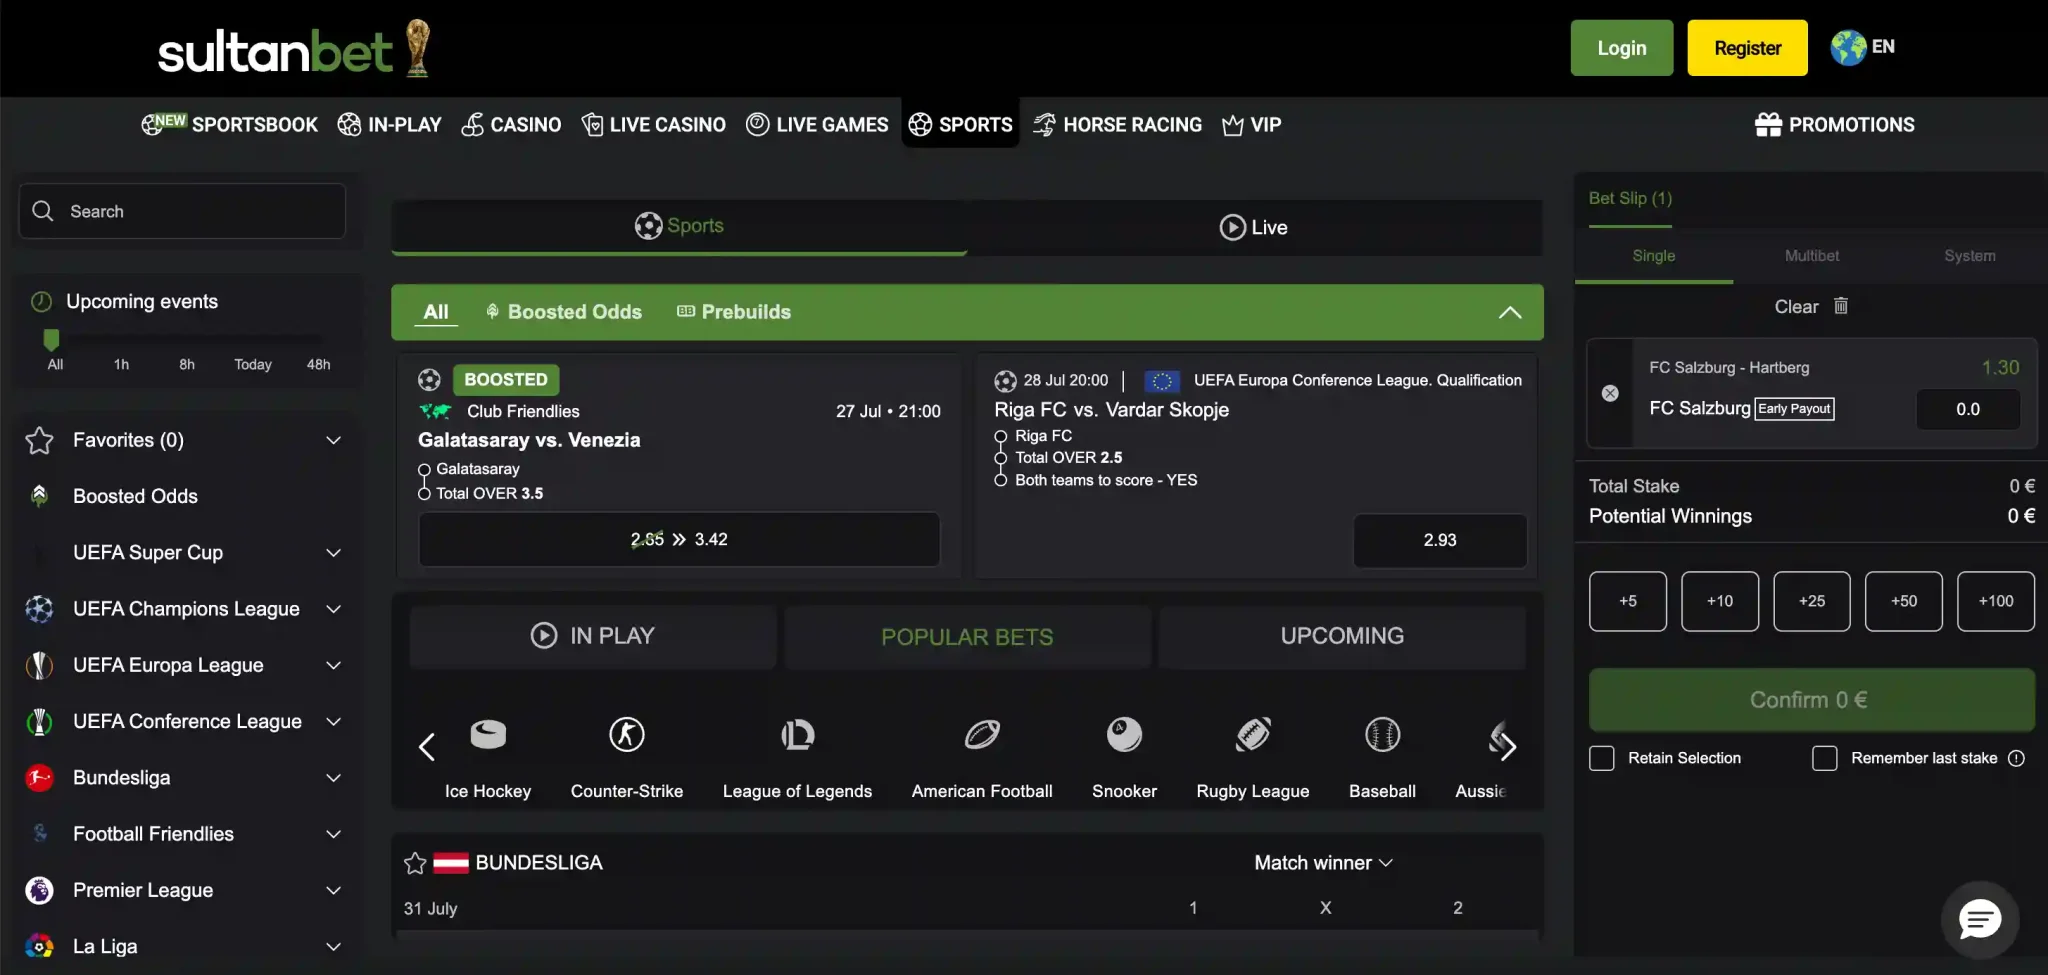This screenshot has width=2048, height=975.
Task: Click the Confirm 0 € button
Action: pos(1811,700)
